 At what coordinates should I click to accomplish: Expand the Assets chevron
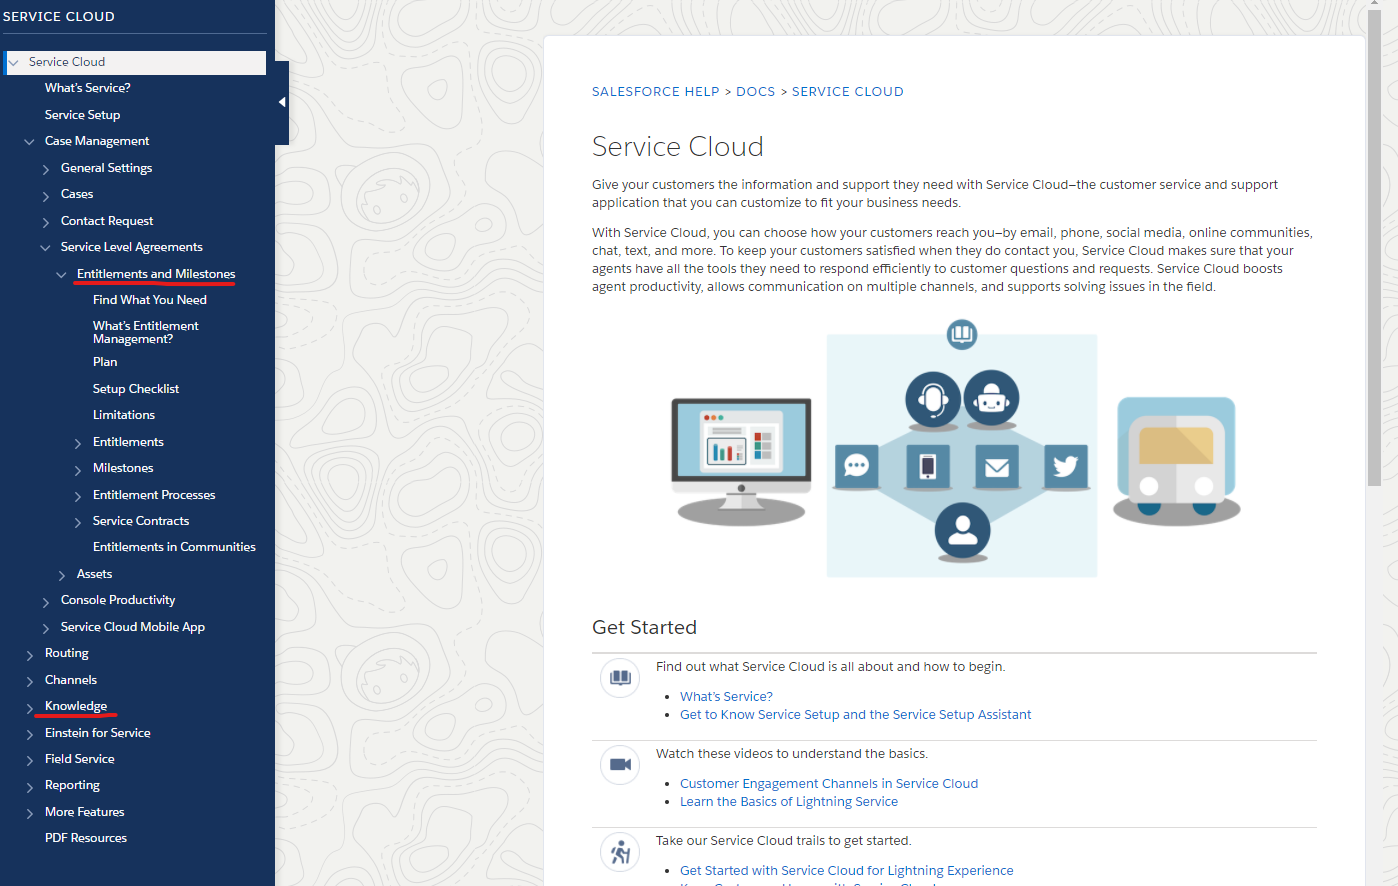pyautogui.click(x=62, y=575)
